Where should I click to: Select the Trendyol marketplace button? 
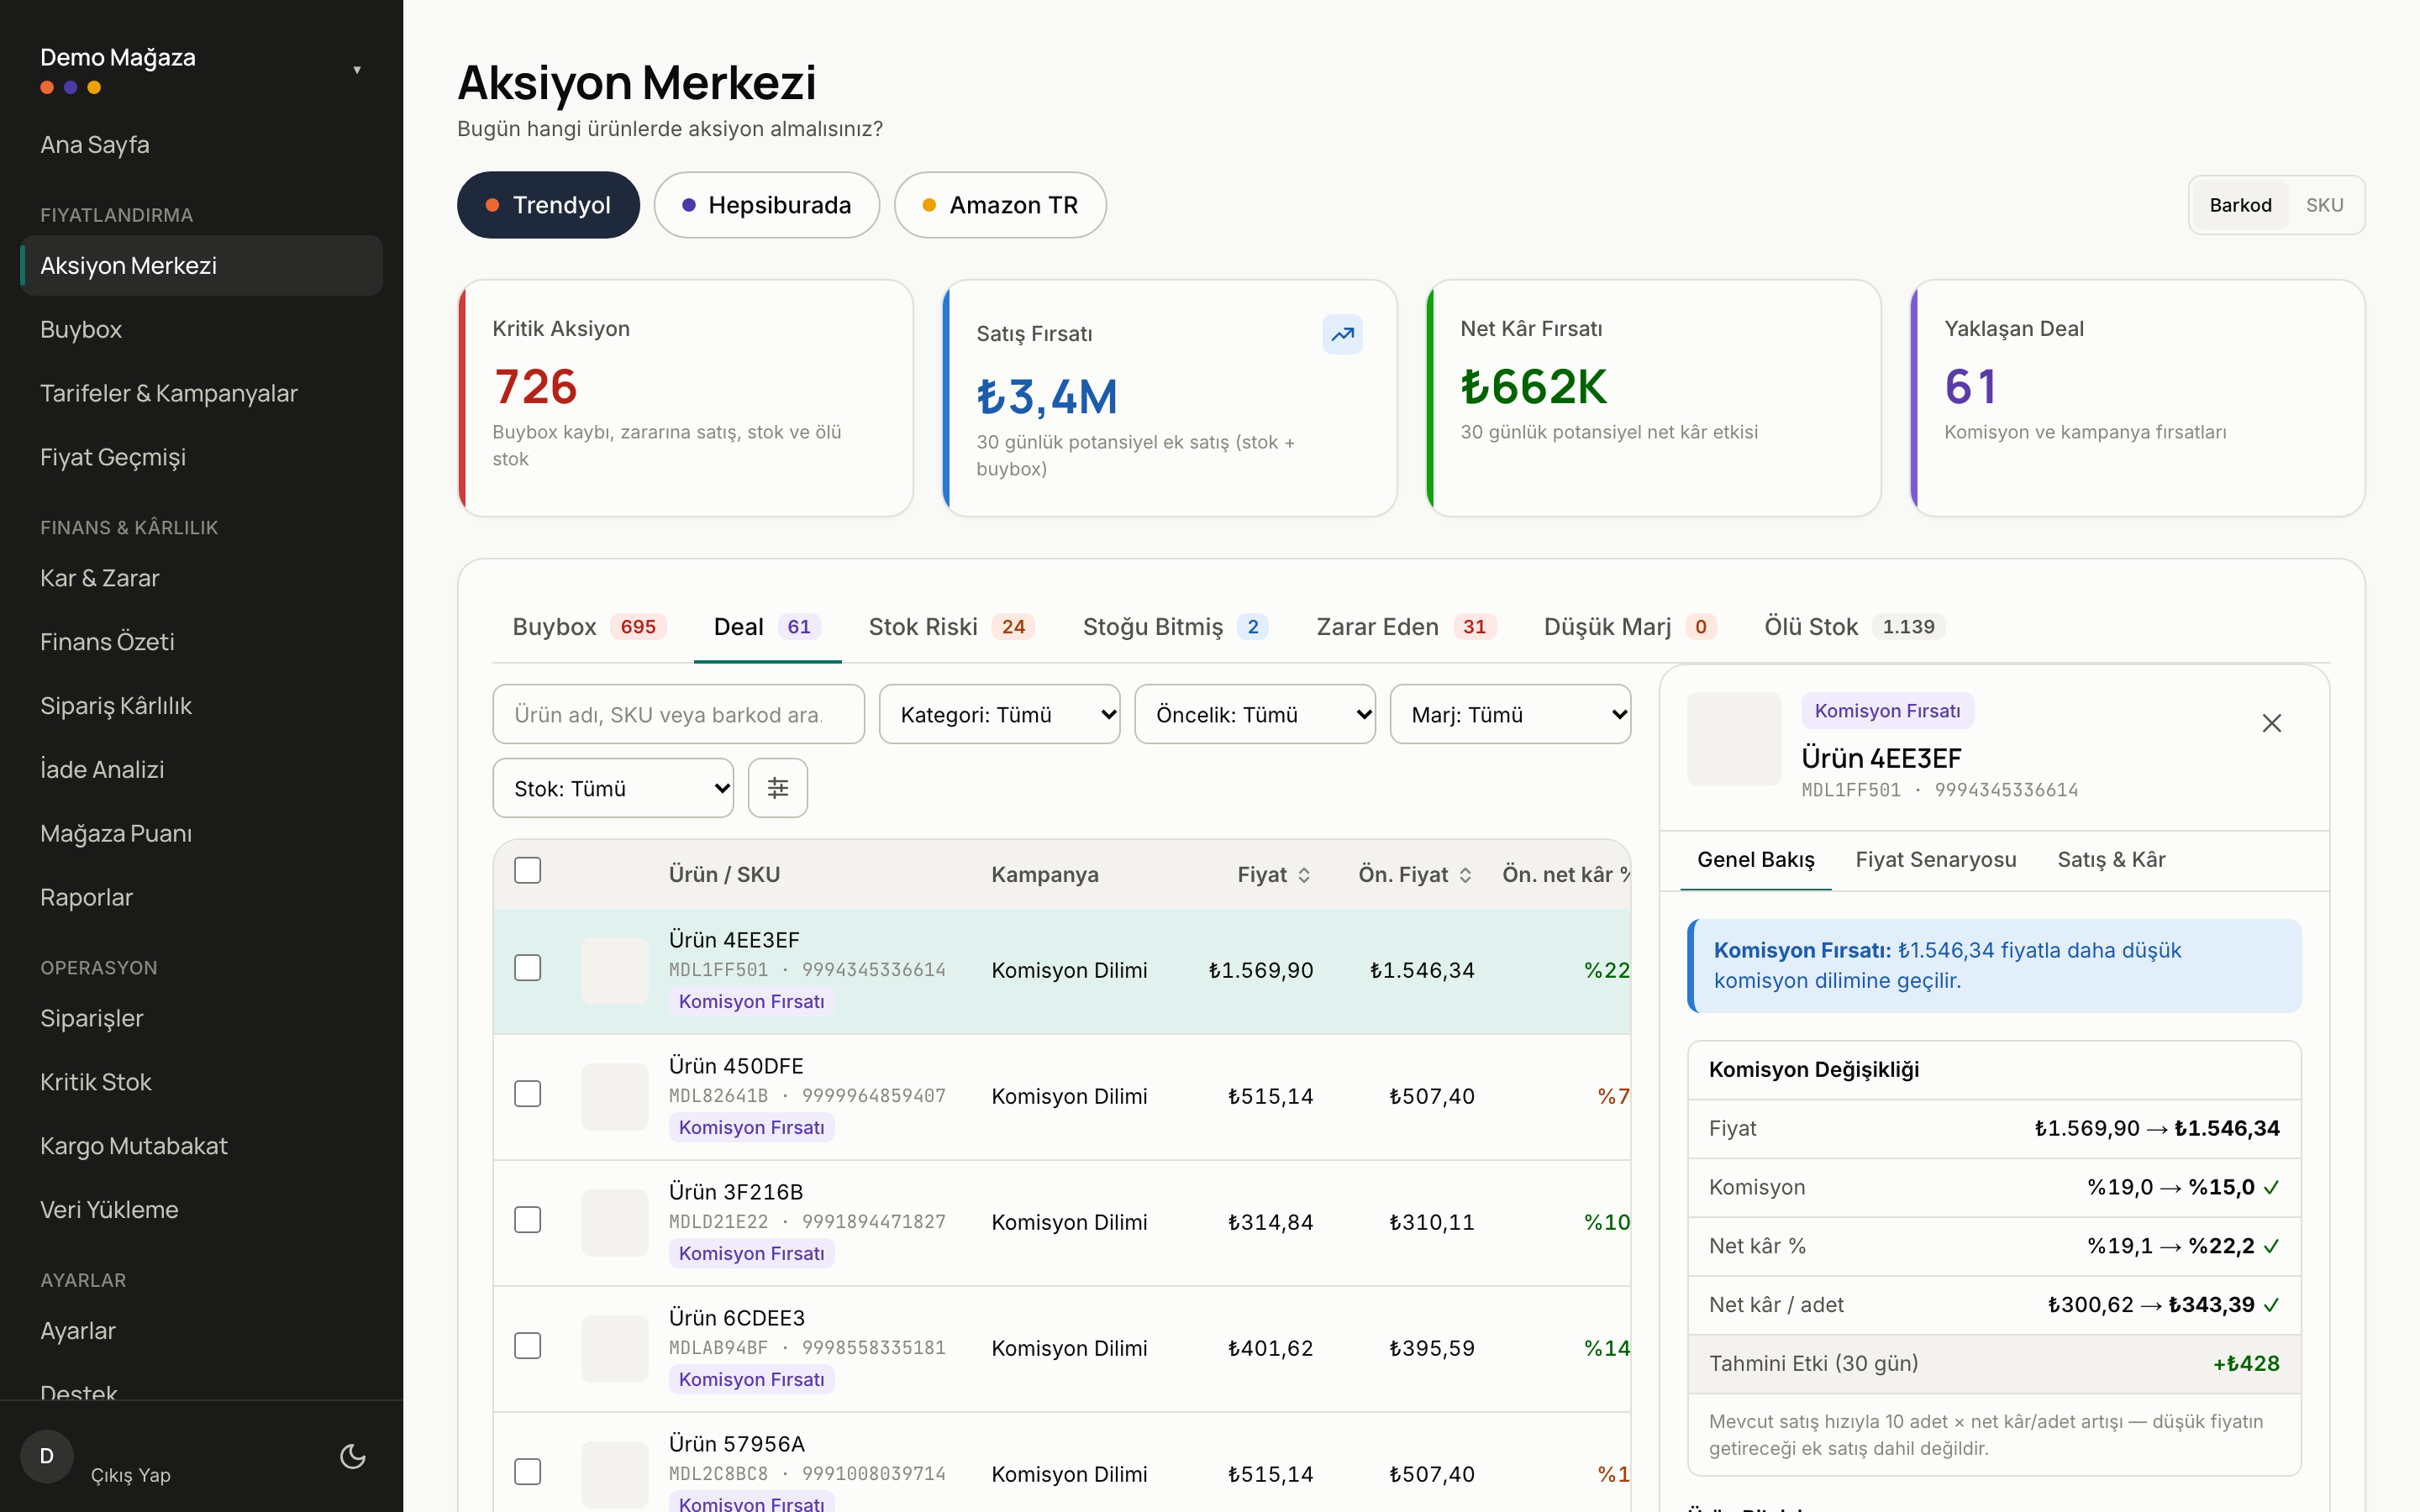(548, 205)
